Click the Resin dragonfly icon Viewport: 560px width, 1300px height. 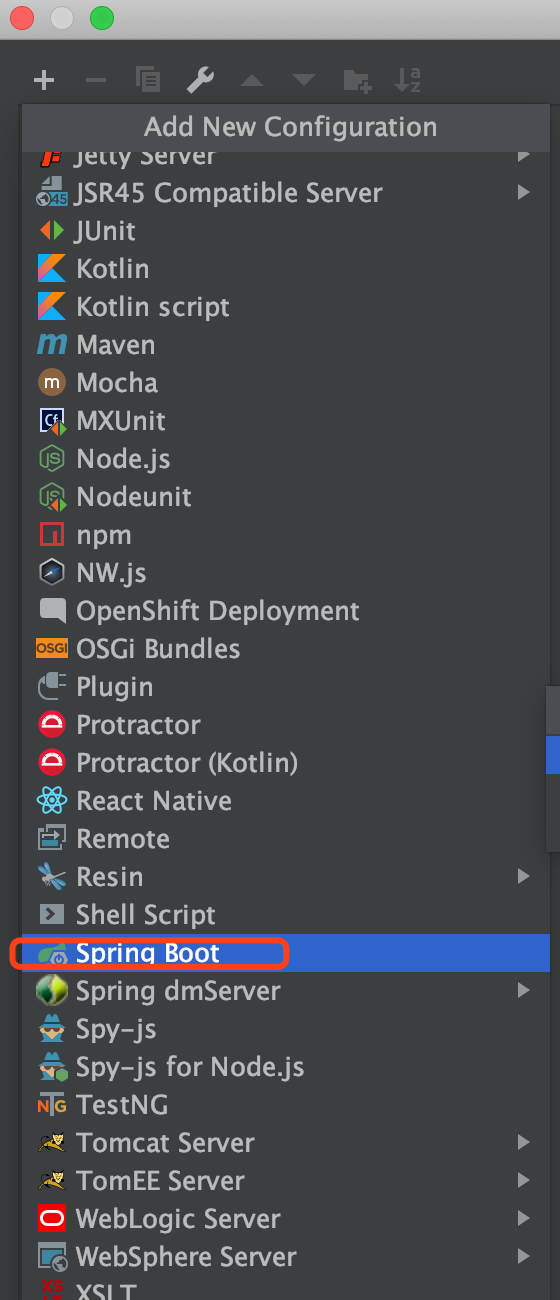[52, 877]
